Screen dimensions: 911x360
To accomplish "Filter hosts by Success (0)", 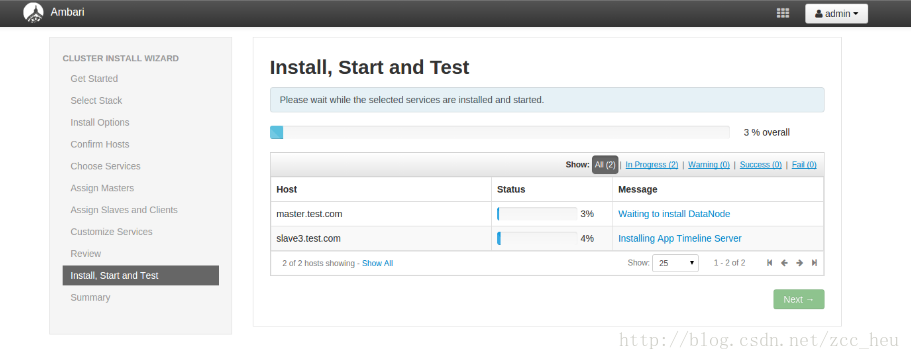I will tap(761, 165).
